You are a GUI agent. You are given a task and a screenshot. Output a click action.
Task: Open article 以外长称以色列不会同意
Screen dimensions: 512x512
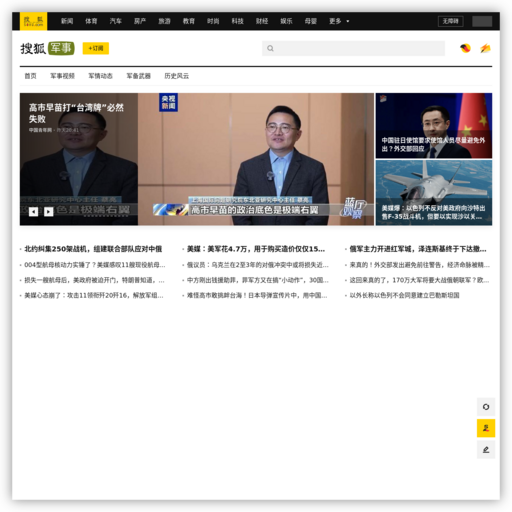click(x=404, y=295)
